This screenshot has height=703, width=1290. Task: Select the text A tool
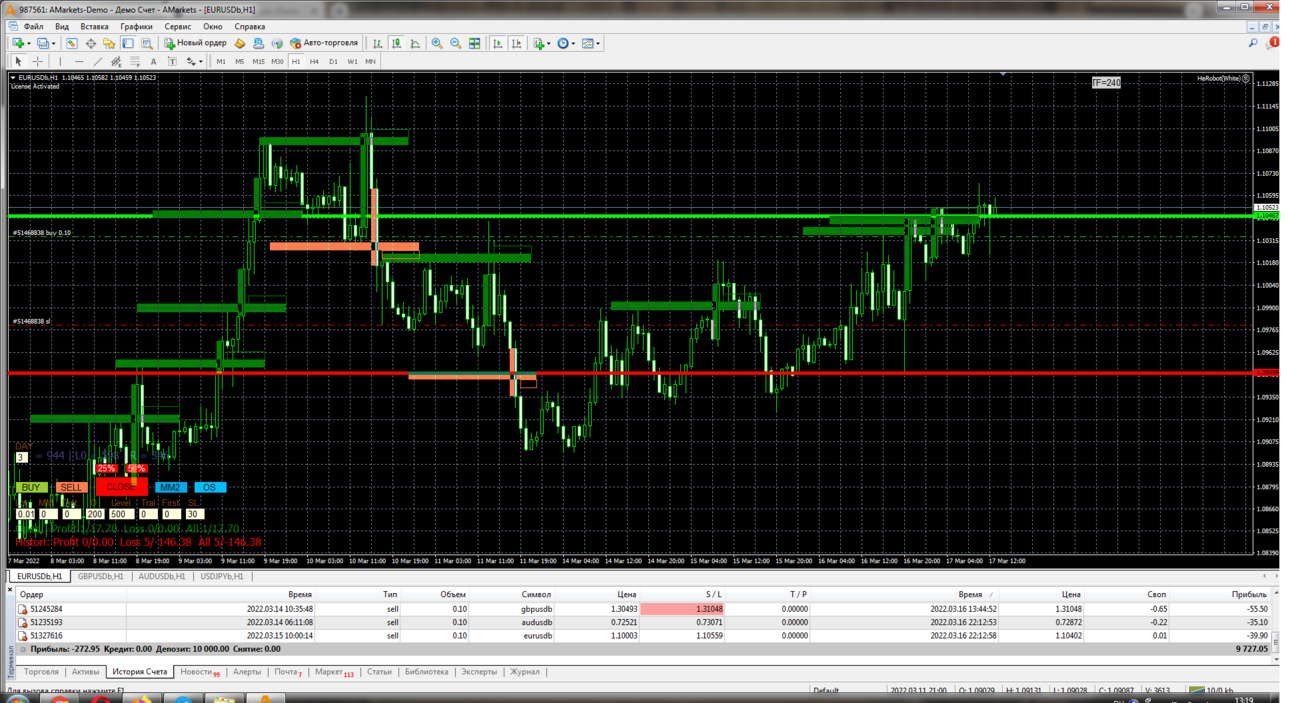tap(153, 62)
